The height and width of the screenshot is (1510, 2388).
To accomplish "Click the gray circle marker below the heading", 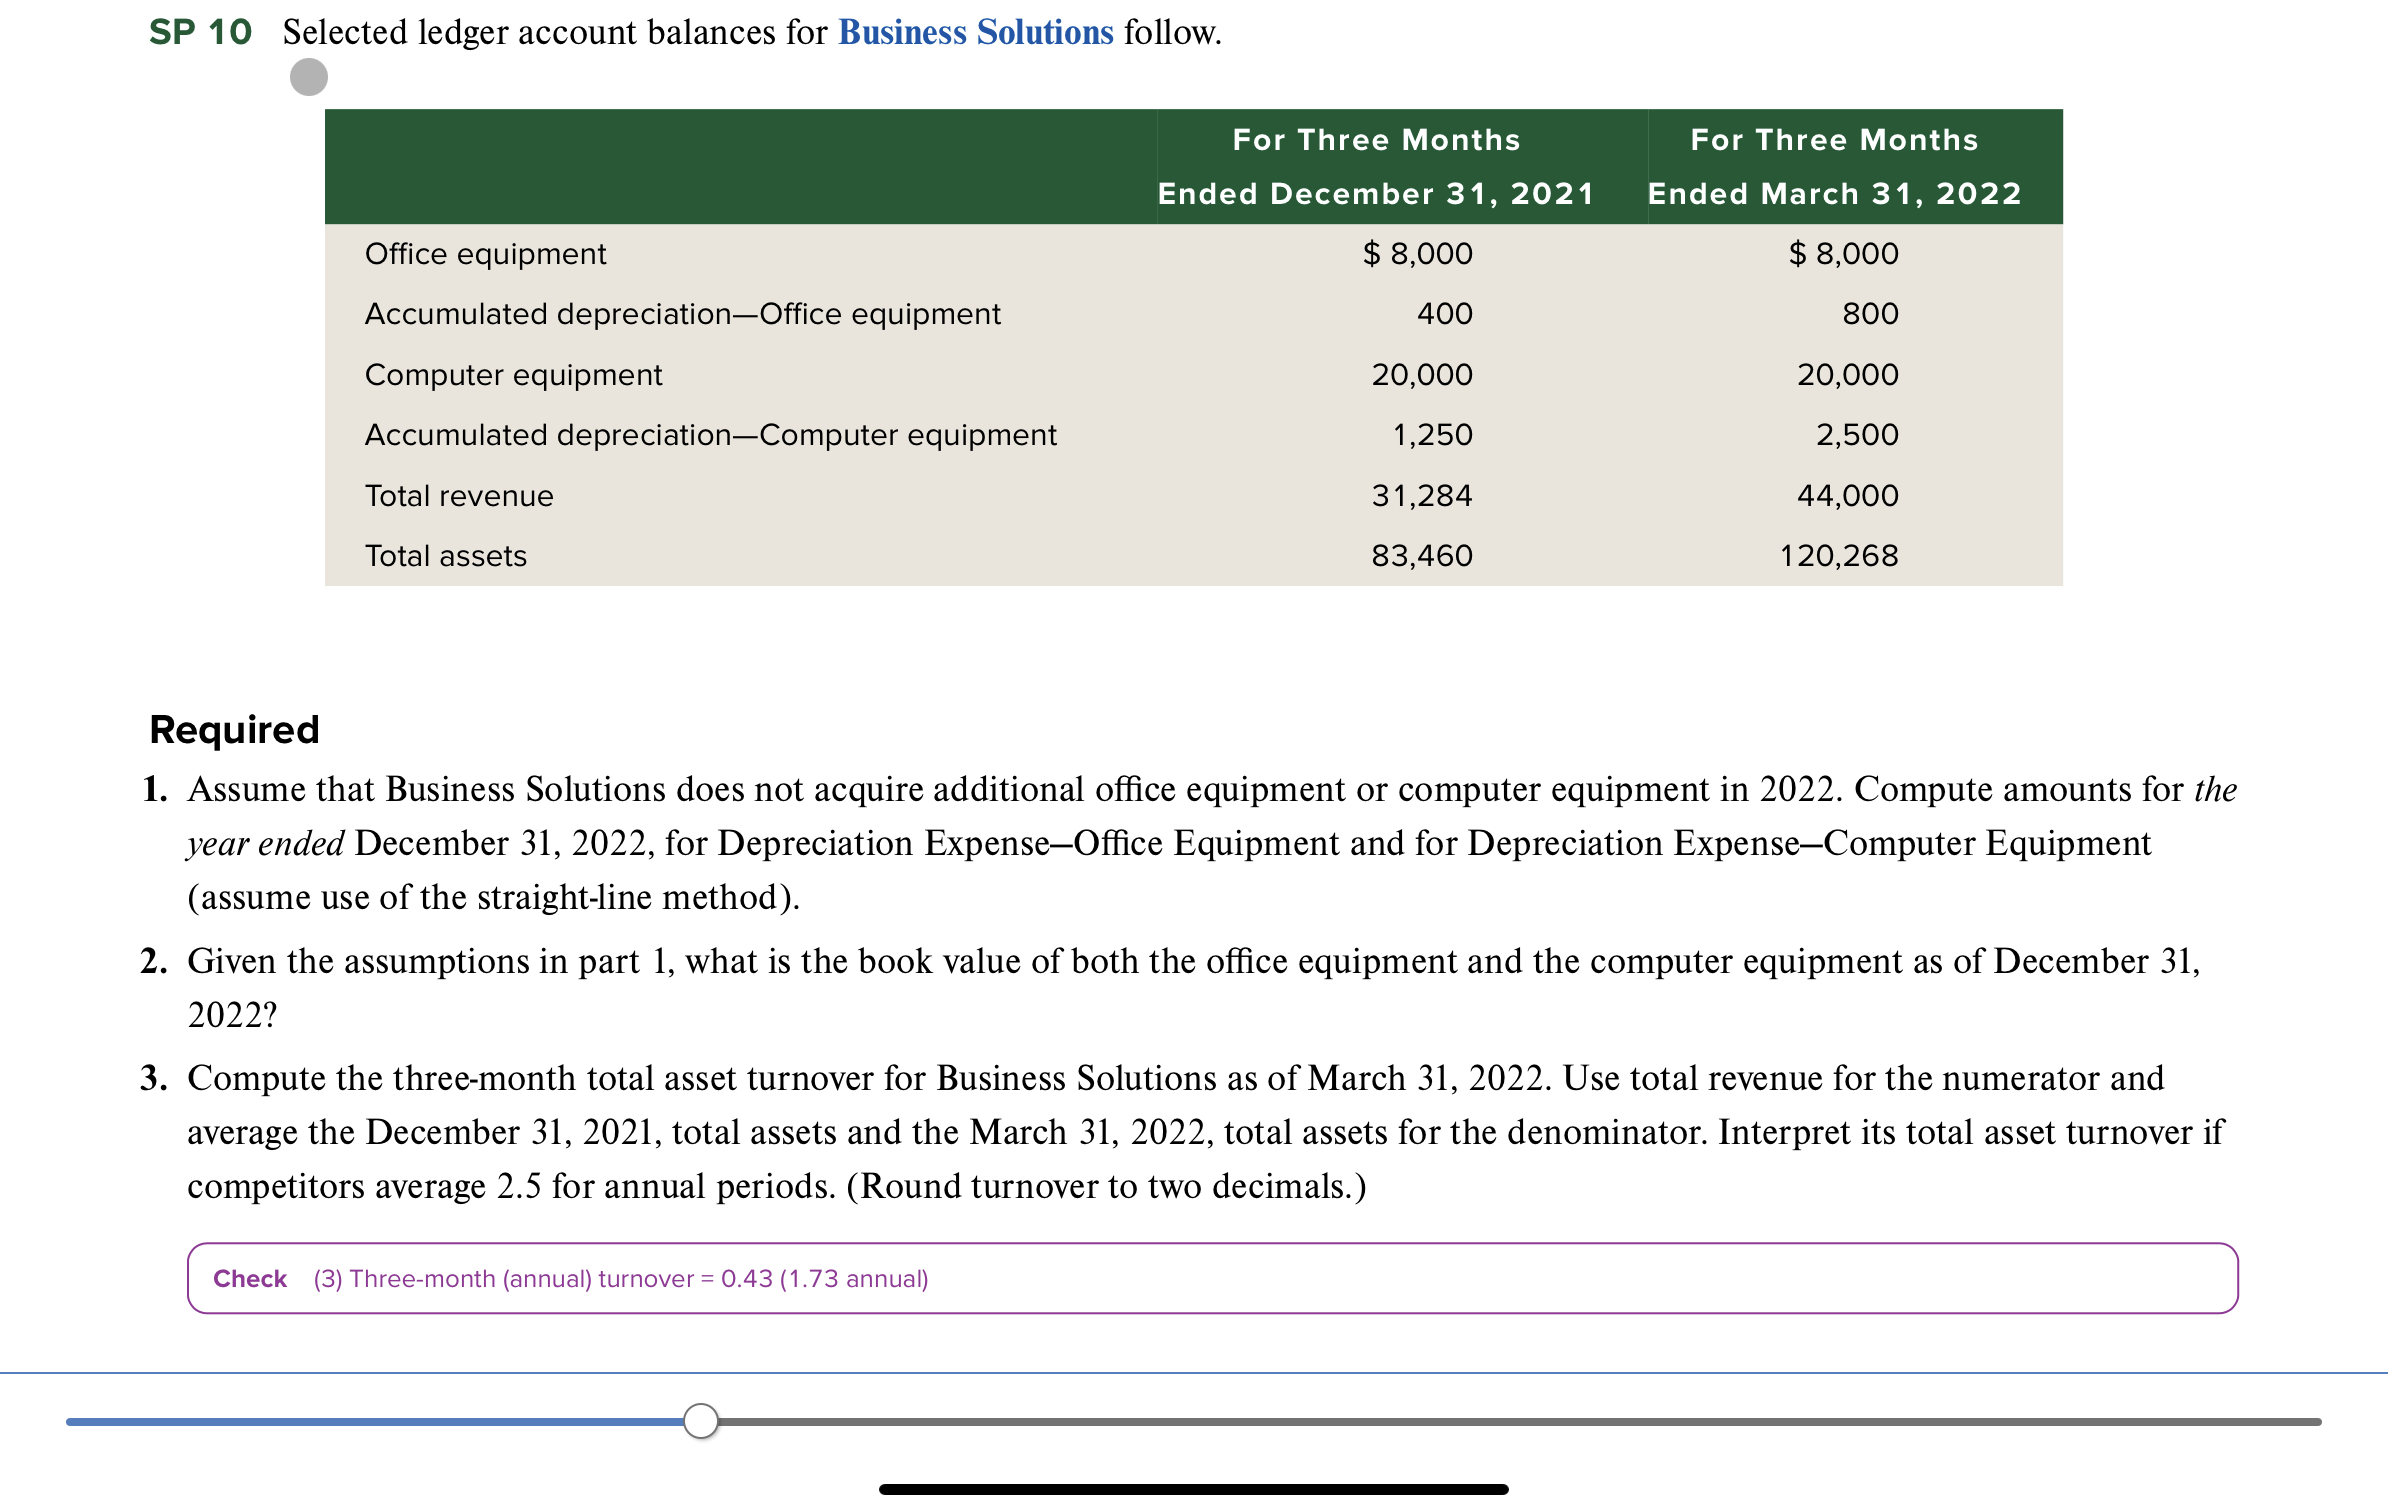I will (x=308, y=77).
